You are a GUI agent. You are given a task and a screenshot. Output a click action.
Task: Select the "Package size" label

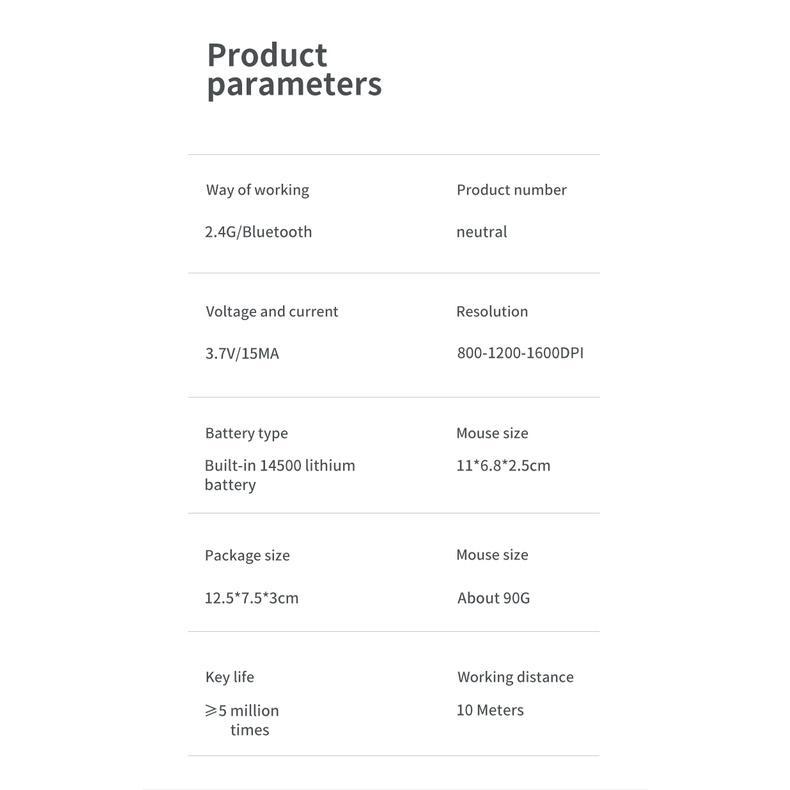tap(247, 556)
